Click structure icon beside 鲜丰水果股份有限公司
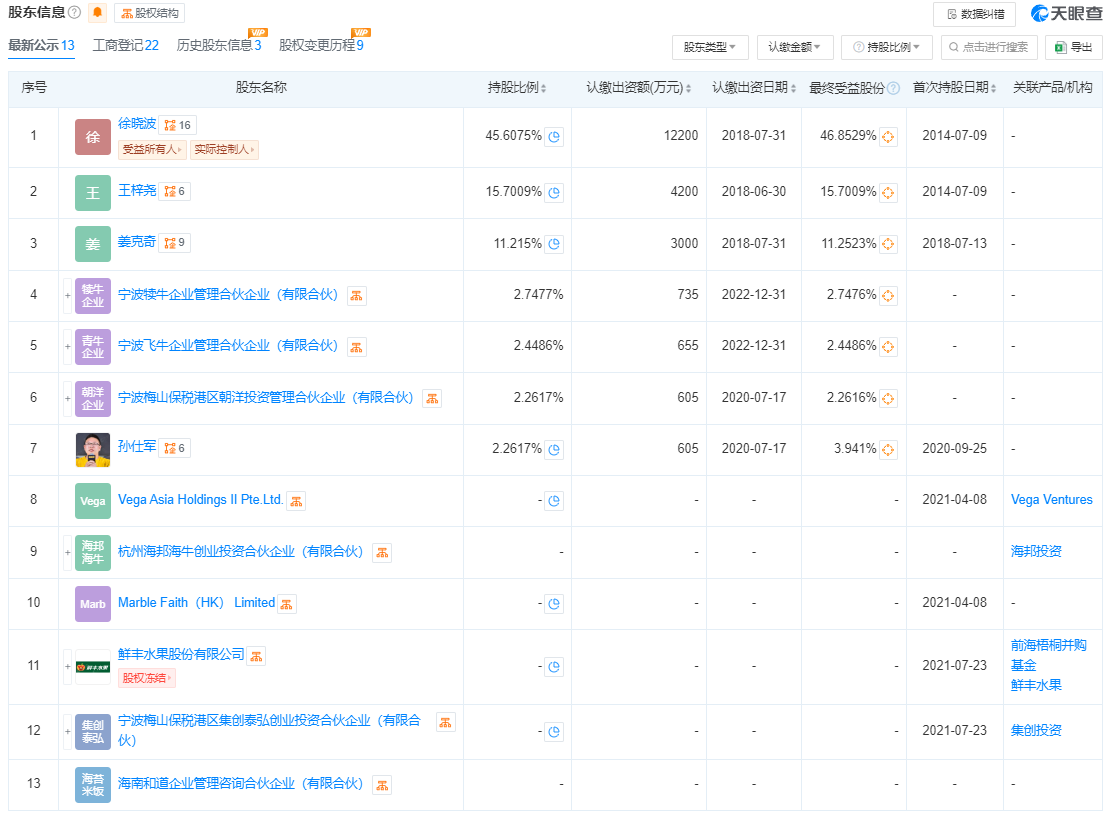This screenshot has height=814, width=1110. pos(257,656)
